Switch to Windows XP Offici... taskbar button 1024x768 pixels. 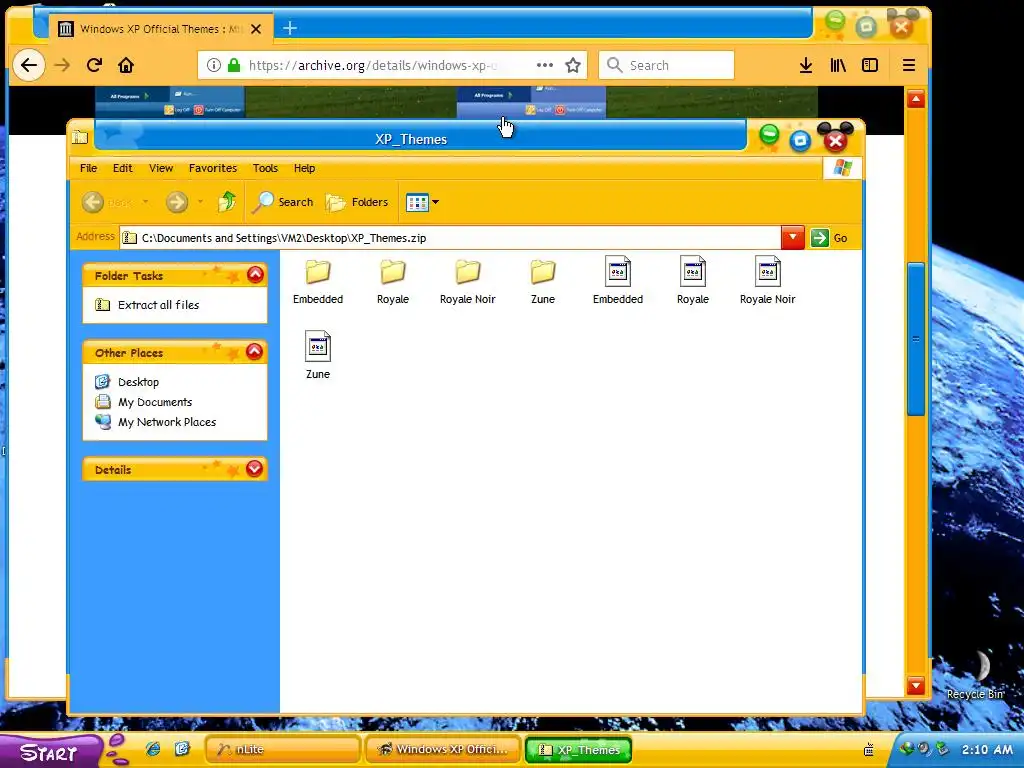(x=443, y=749)
